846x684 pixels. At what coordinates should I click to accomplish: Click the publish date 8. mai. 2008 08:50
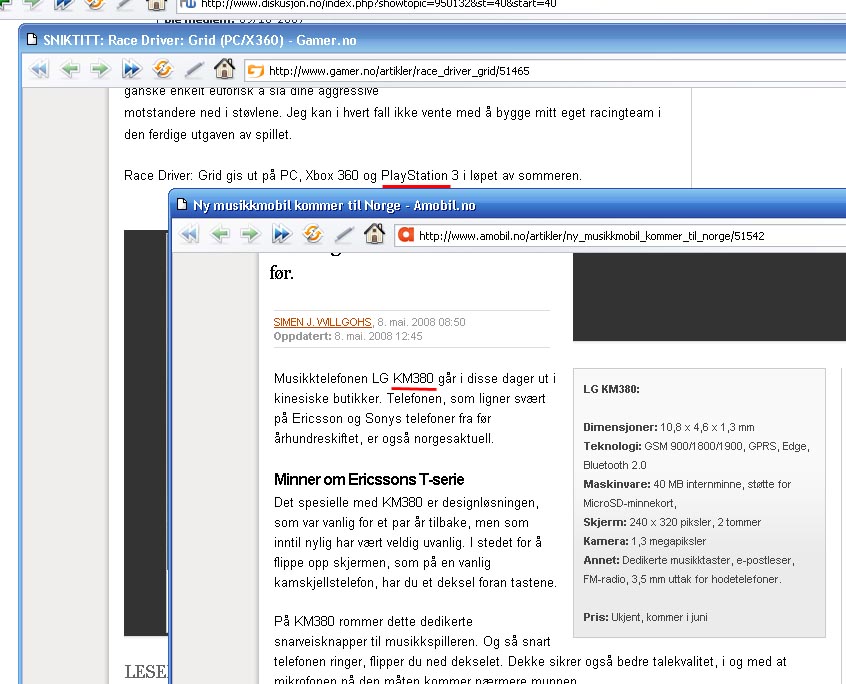(421, 322)
